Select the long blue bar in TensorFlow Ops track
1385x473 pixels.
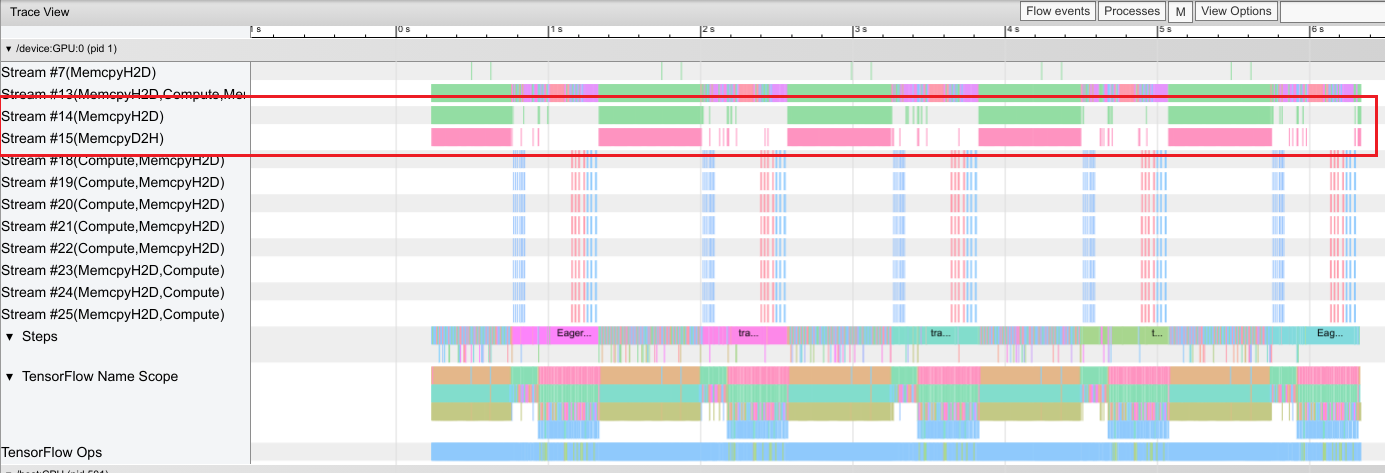896,452
